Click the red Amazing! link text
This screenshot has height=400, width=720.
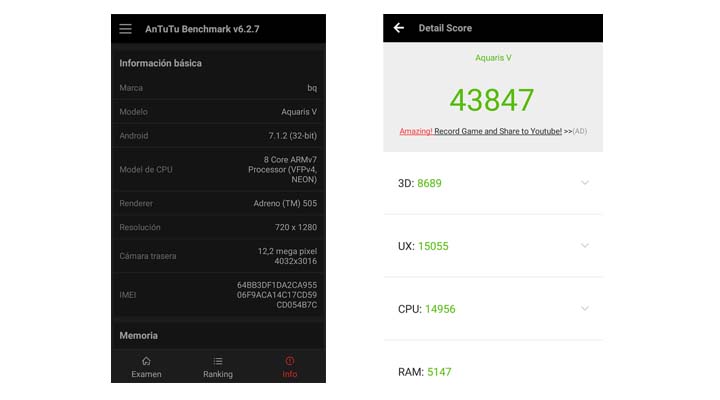click(x=416, y=131)
